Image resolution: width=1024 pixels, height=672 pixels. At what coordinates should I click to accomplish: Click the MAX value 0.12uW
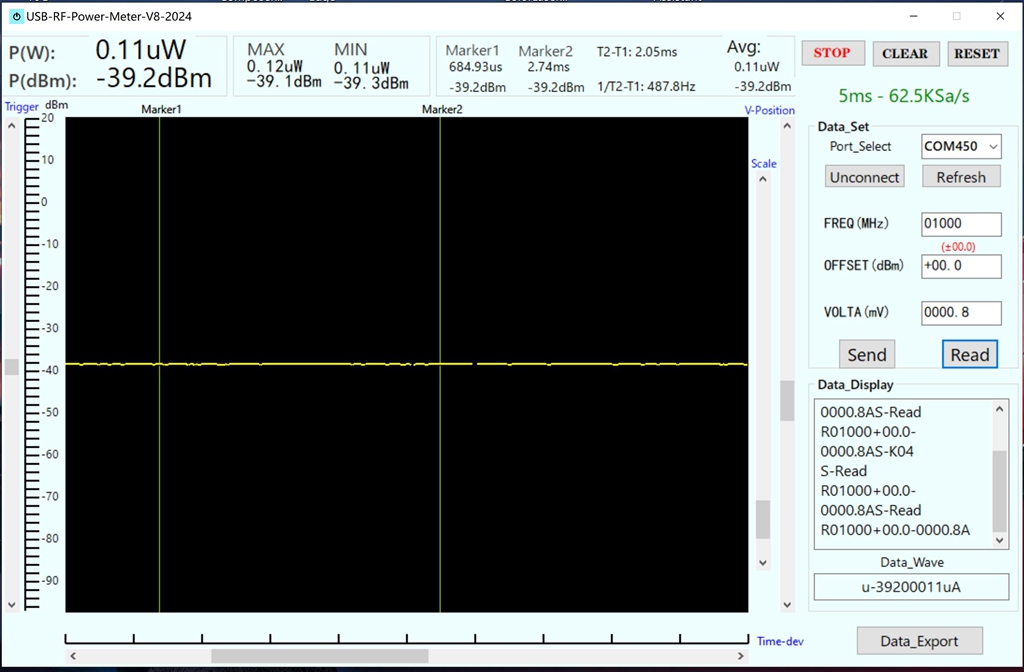(274, 67)
